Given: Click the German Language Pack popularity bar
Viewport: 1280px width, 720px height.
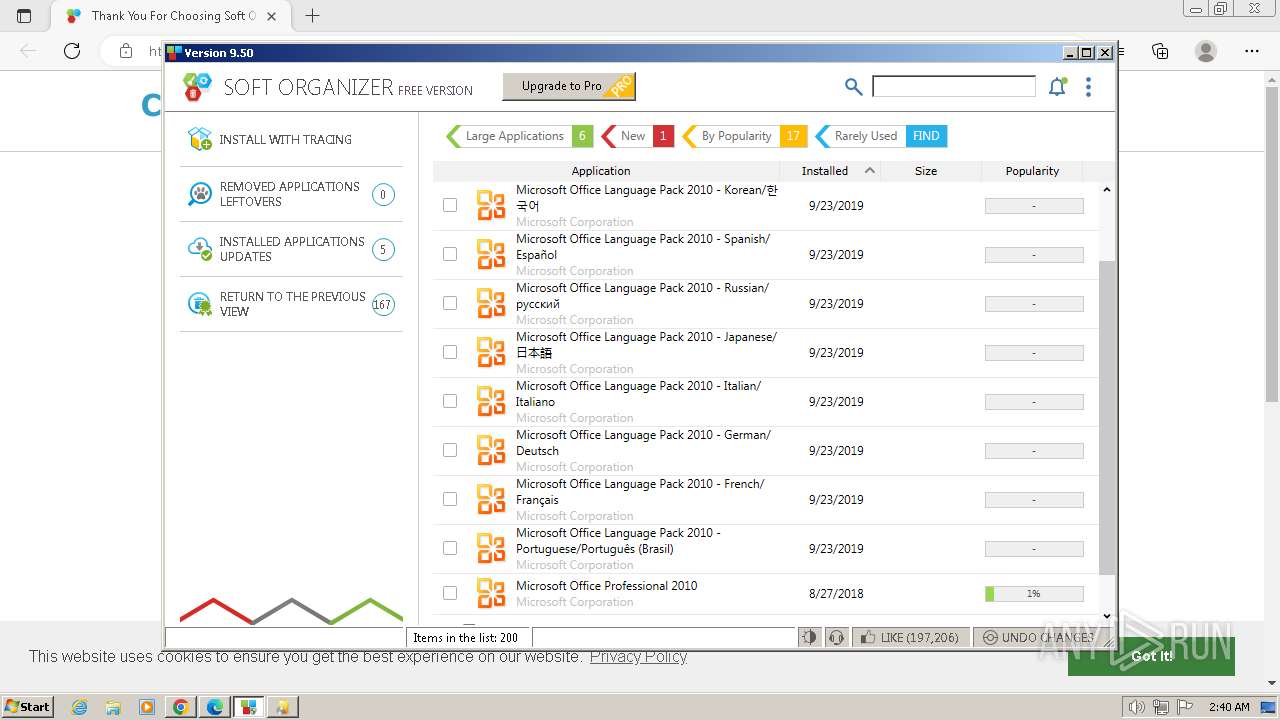Looking at the screenshot, I should tap(1034, 450).
